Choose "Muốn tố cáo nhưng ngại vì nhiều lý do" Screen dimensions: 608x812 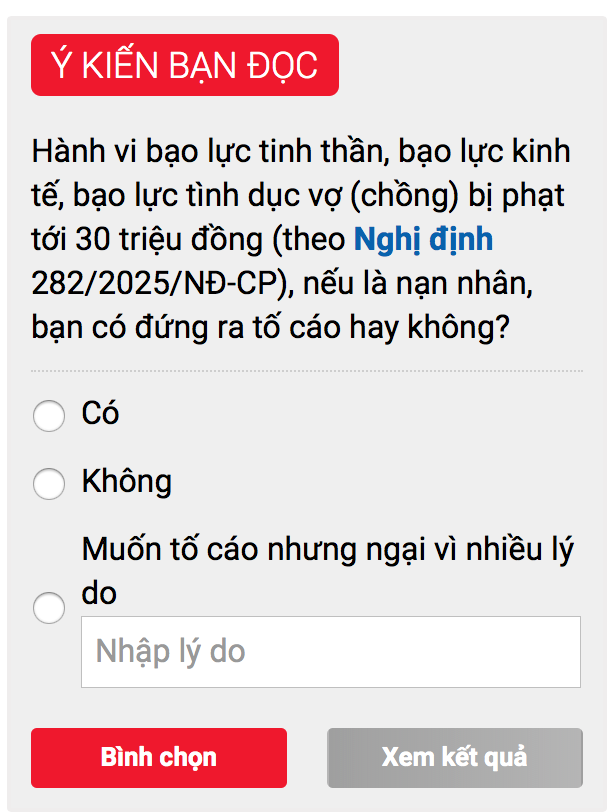tap(48, 608)
